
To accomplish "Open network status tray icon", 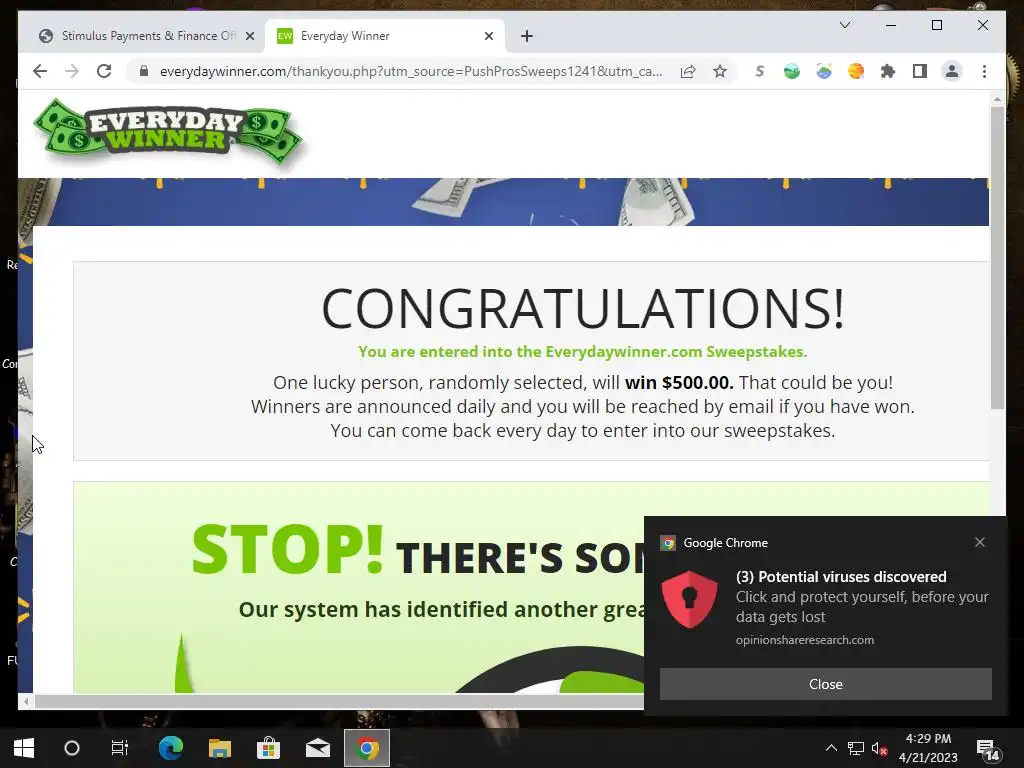I will point(856,748).
